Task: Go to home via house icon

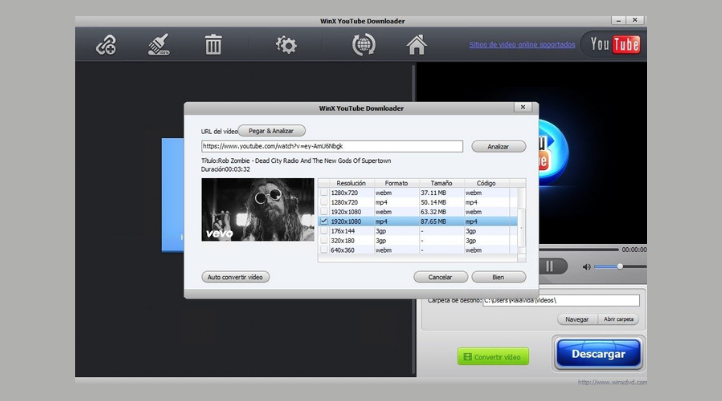Action: click(416, 45)
